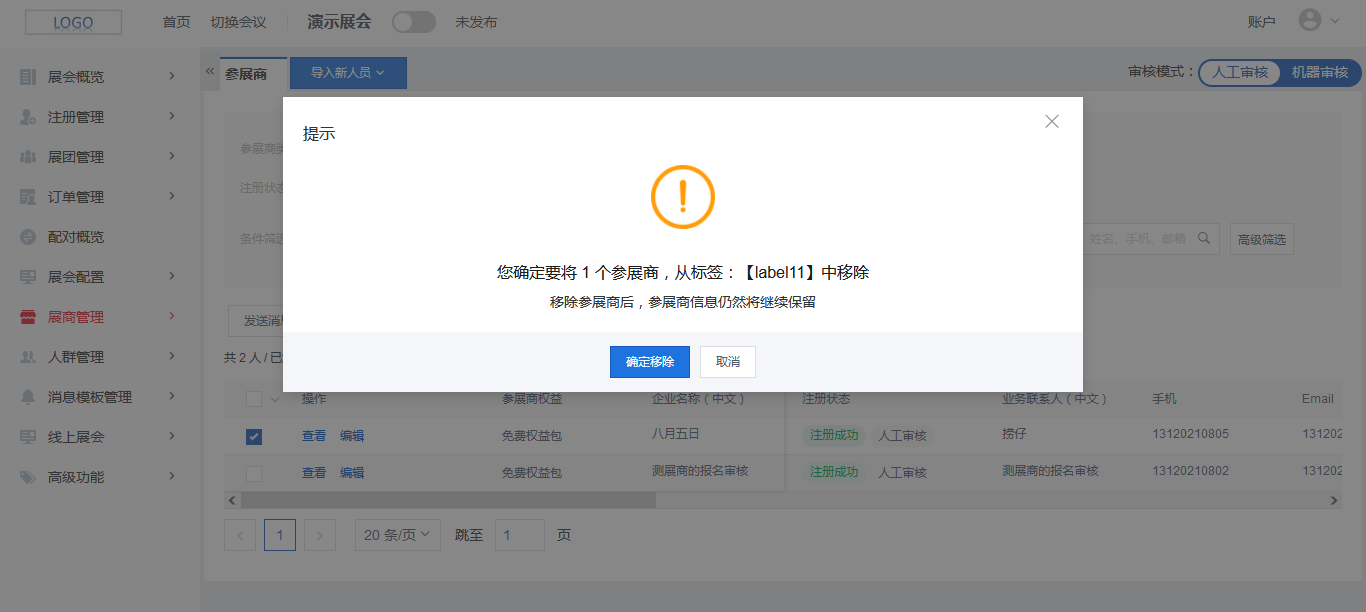
Task: Select the 参展商 tab
Action: click(246, 74)
